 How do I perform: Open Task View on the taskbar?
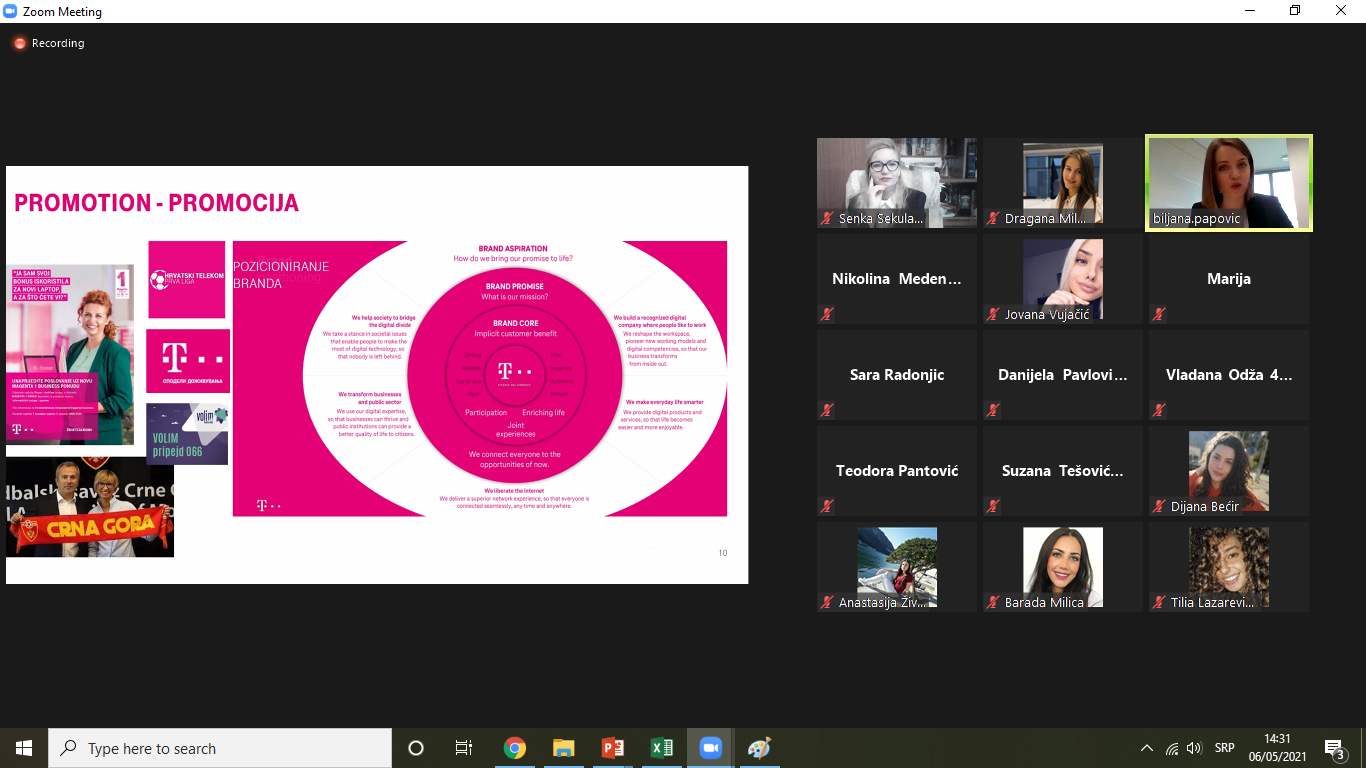[464, 748]
